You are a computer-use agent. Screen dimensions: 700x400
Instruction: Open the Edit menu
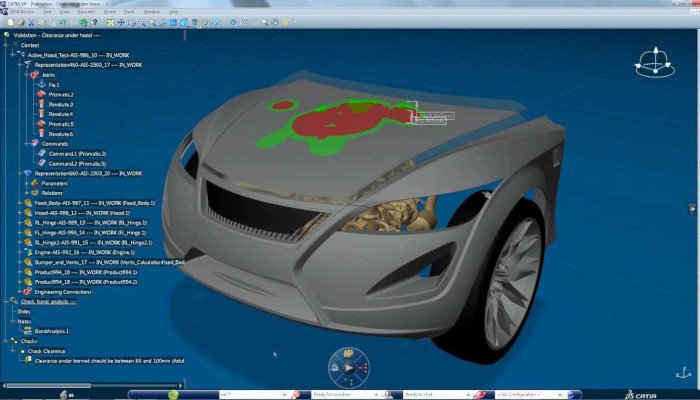point(47,12)
